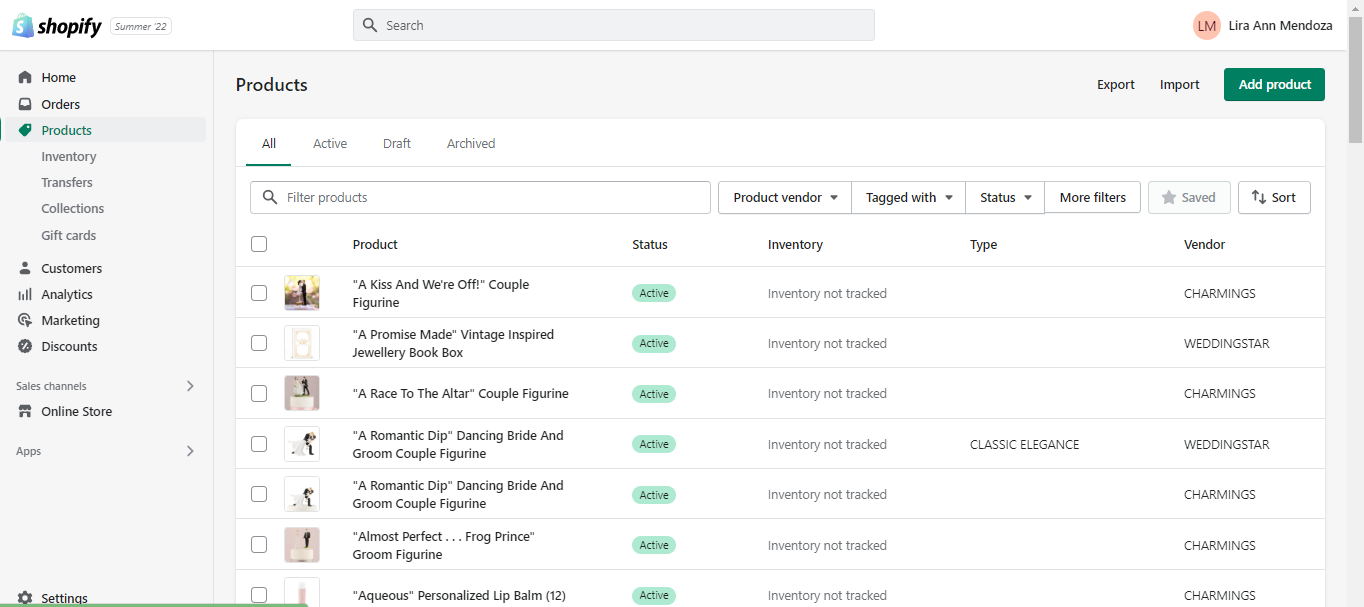Open thumbnail of "A Race To The Altar" figurine
Image resolution: width=1364 pixels, height=607 pixels.
pos(302,393)
